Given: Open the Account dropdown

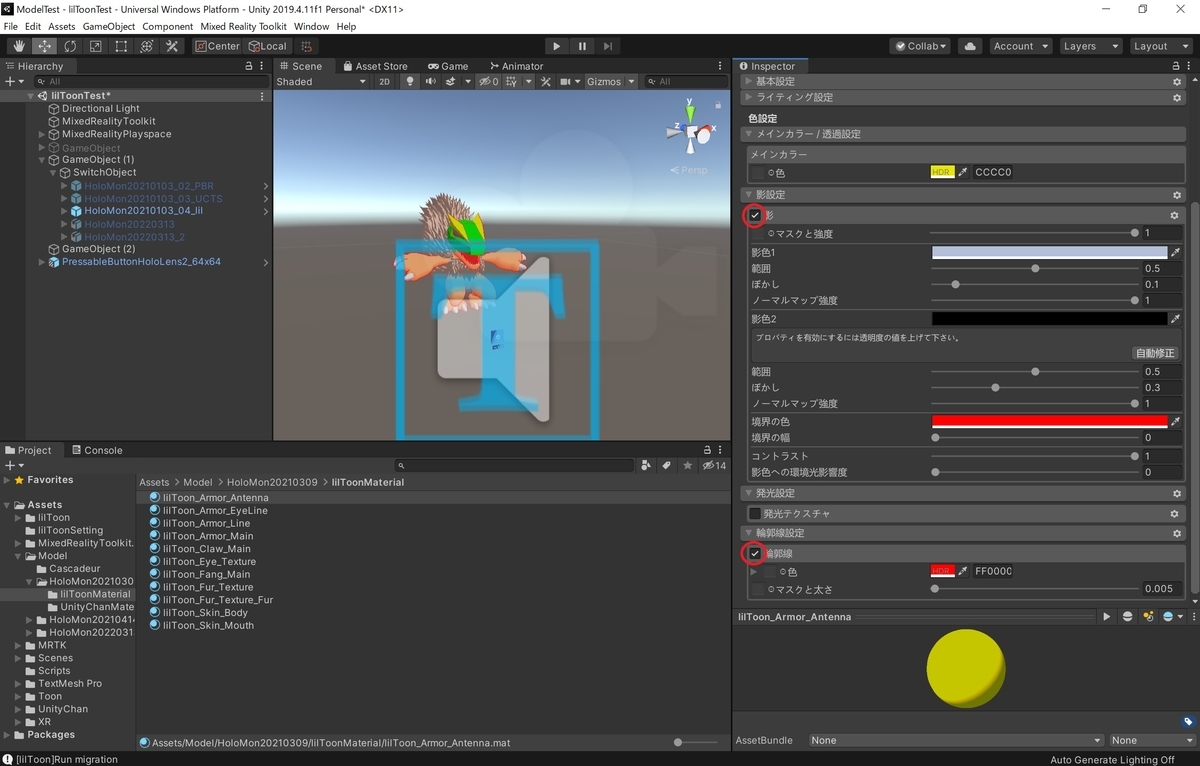Looking at the screenshot, I should pos(1020,46).
